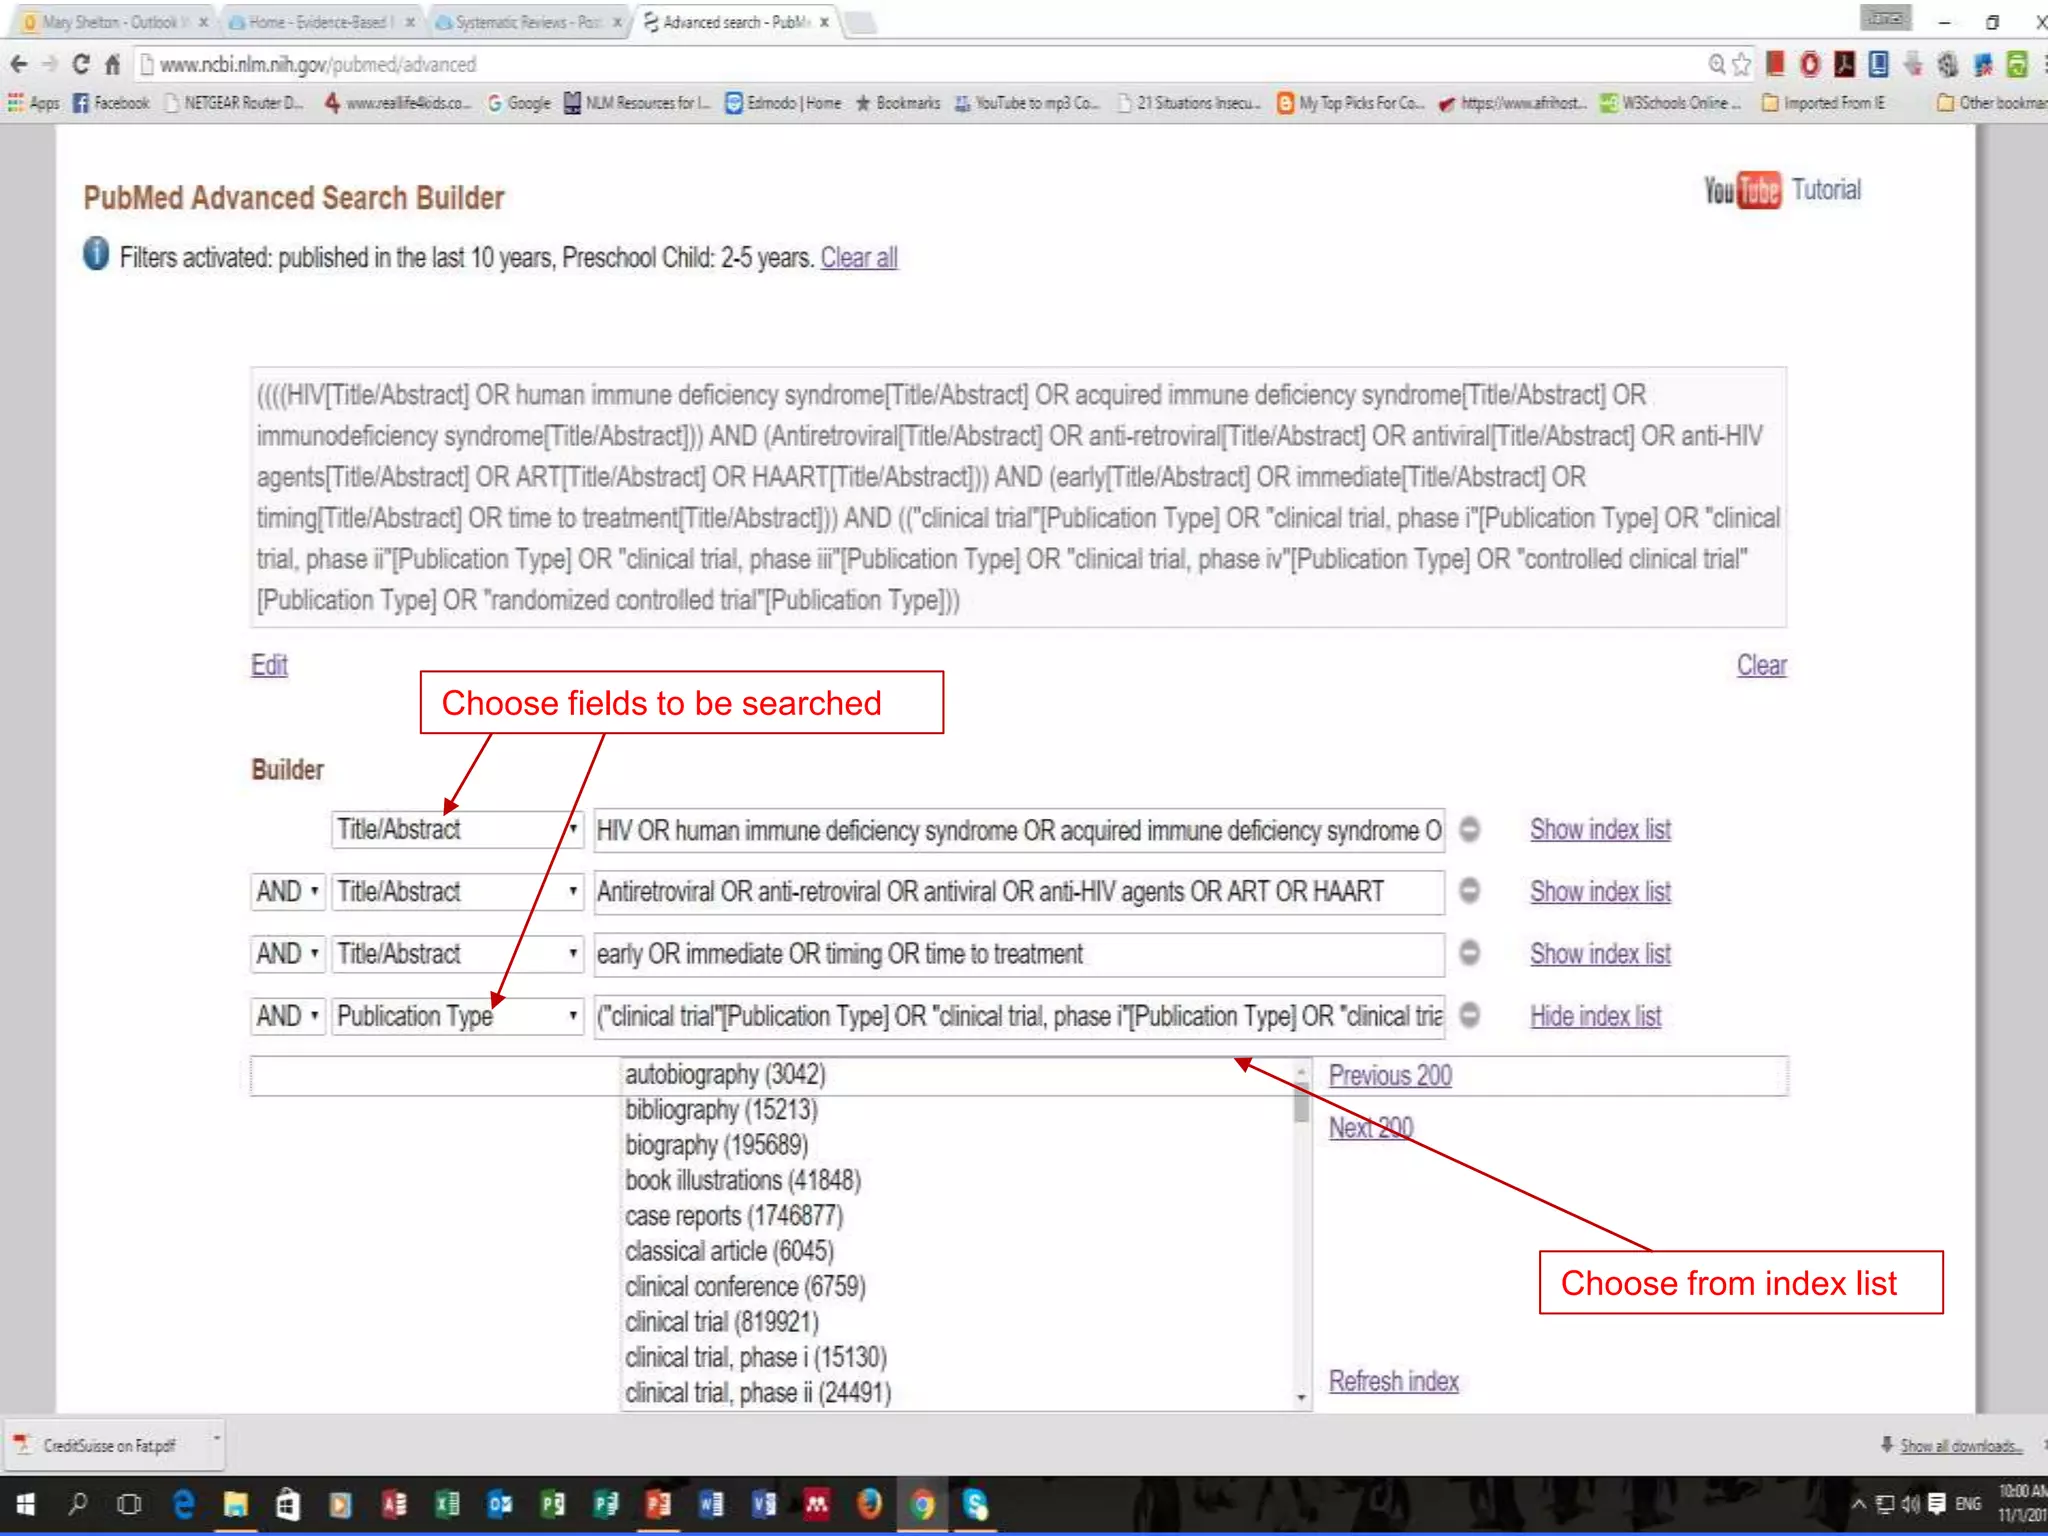This screenshot has height=1536, width=2048.
Task: Click Show all downloads link
Action: pyautogui.click(x=1960, y=1446)
